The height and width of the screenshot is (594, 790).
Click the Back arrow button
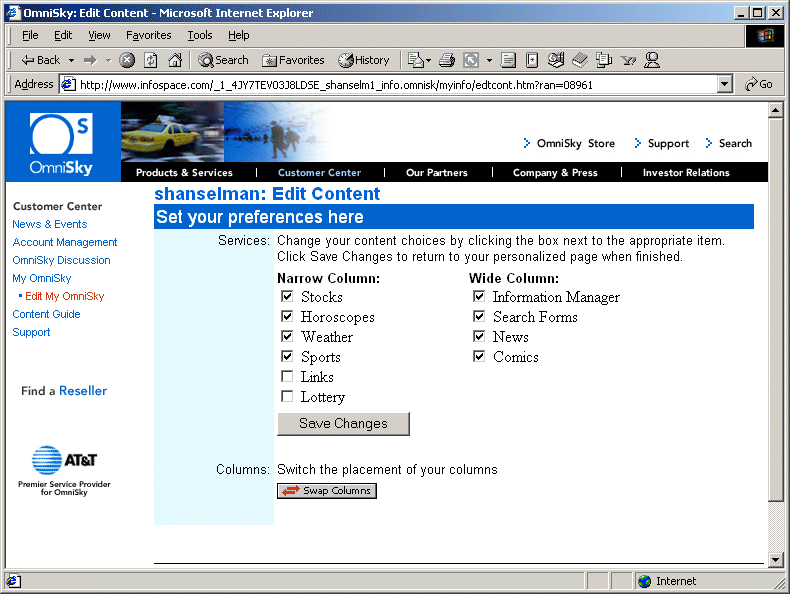pyautogui.click(x=40, y=60)
